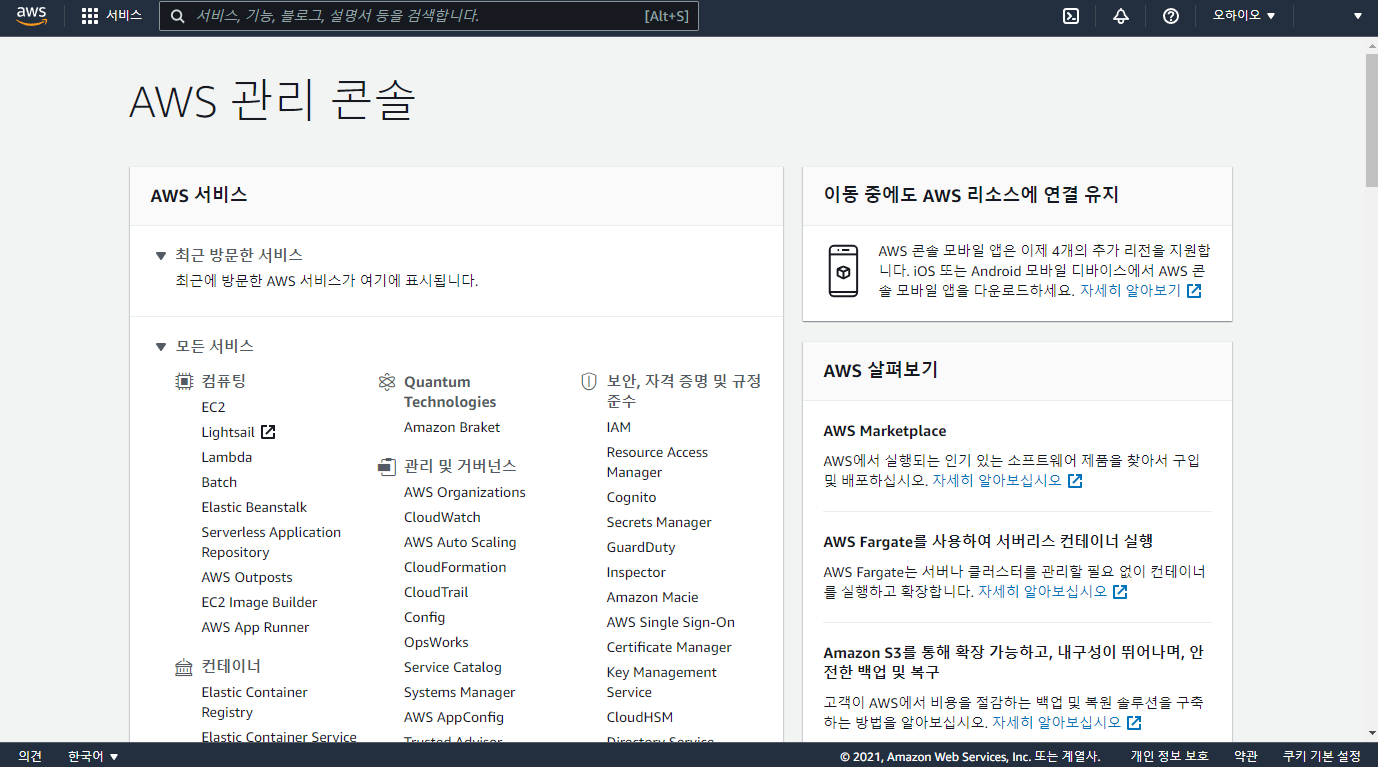Open the Resource Access Manager link
This screenshot has width=1378, height=767.
(657, 462)
